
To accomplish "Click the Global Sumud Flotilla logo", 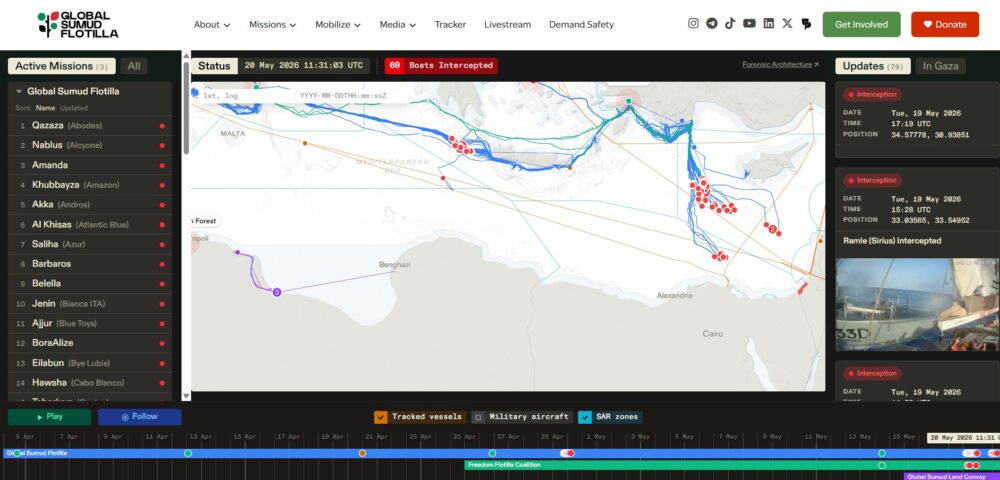I will click(x=78, y=24).
